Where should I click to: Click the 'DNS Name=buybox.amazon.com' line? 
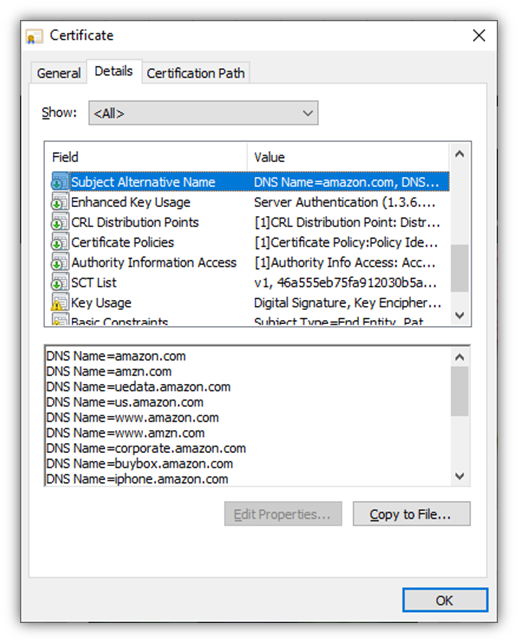point(139,464)
